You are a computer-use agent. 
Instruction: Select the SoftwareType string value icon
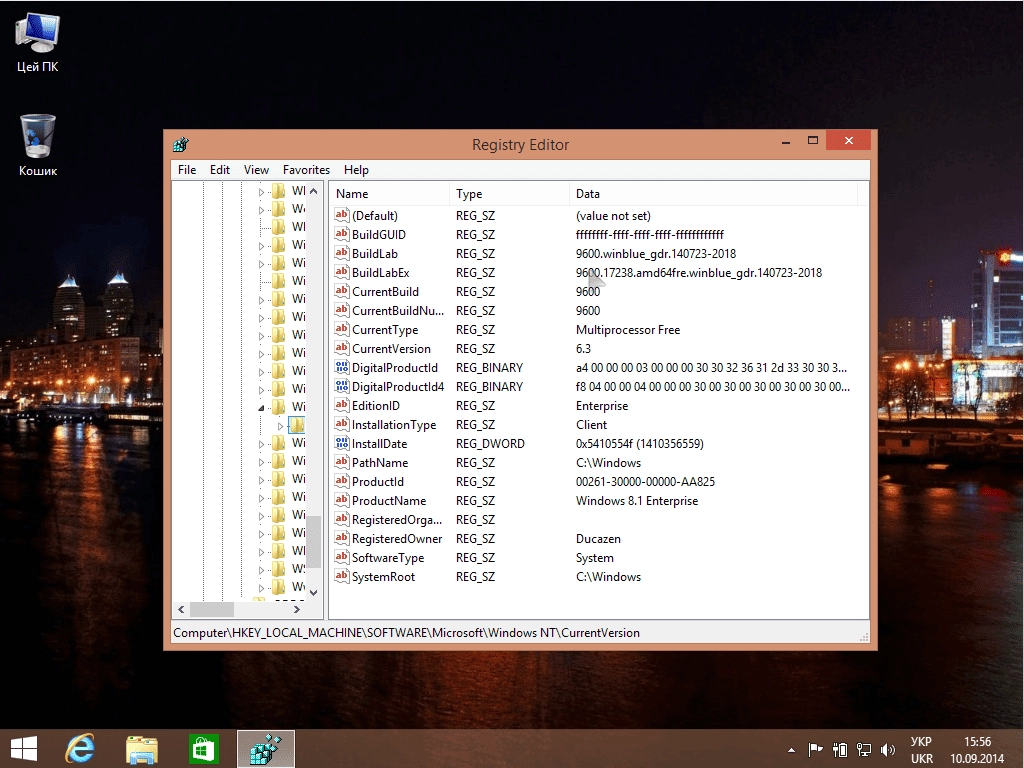[x=342, y=557]
